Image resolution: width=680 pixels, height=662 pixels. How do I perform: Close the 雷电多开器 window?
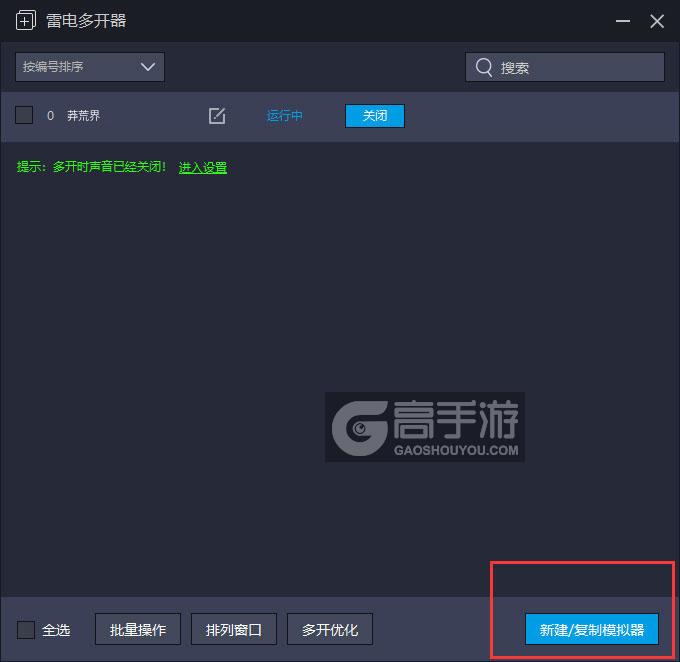657,21
